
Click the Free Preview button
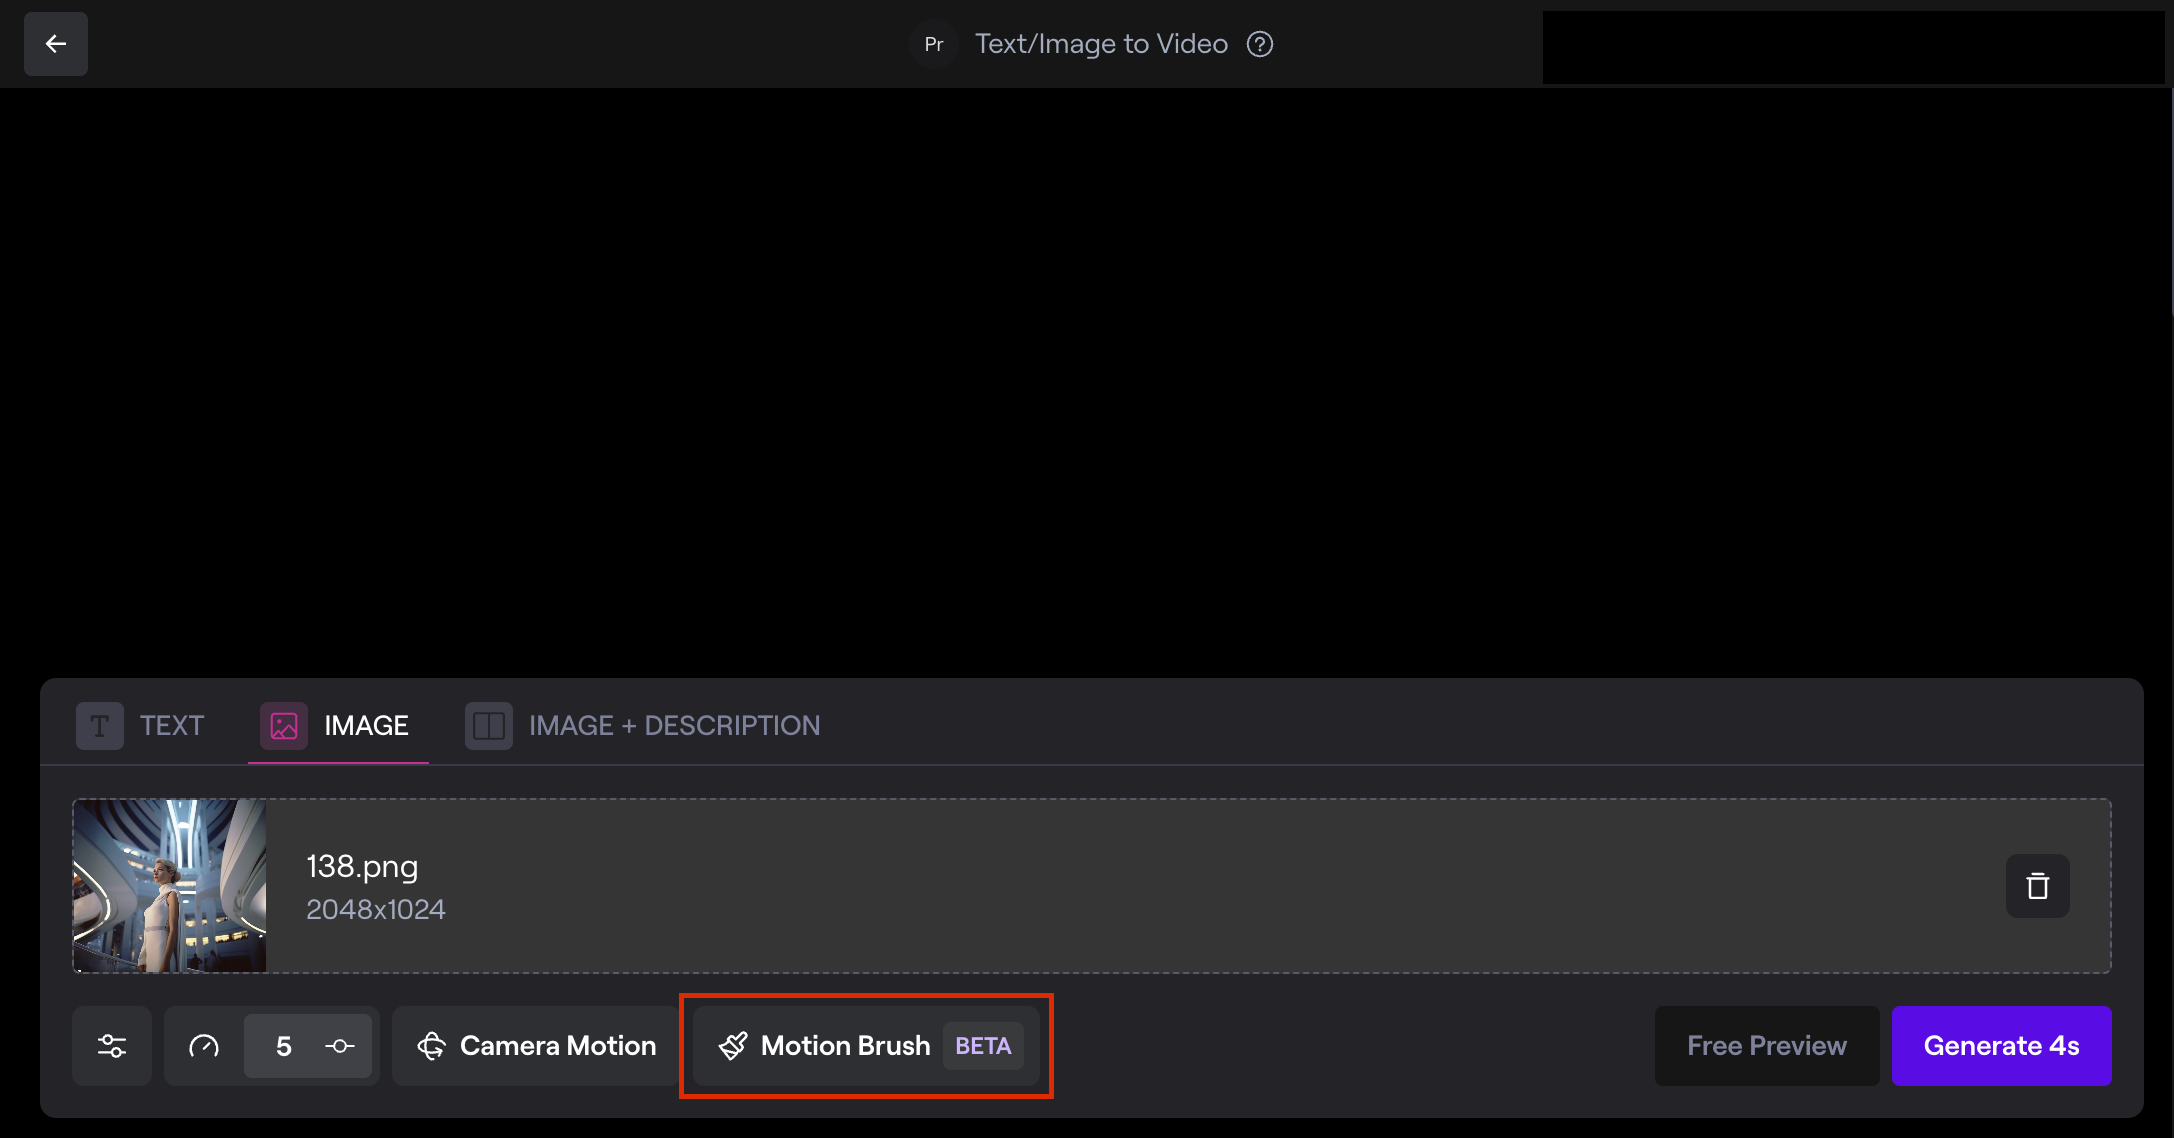(x=1766, y=1046)
